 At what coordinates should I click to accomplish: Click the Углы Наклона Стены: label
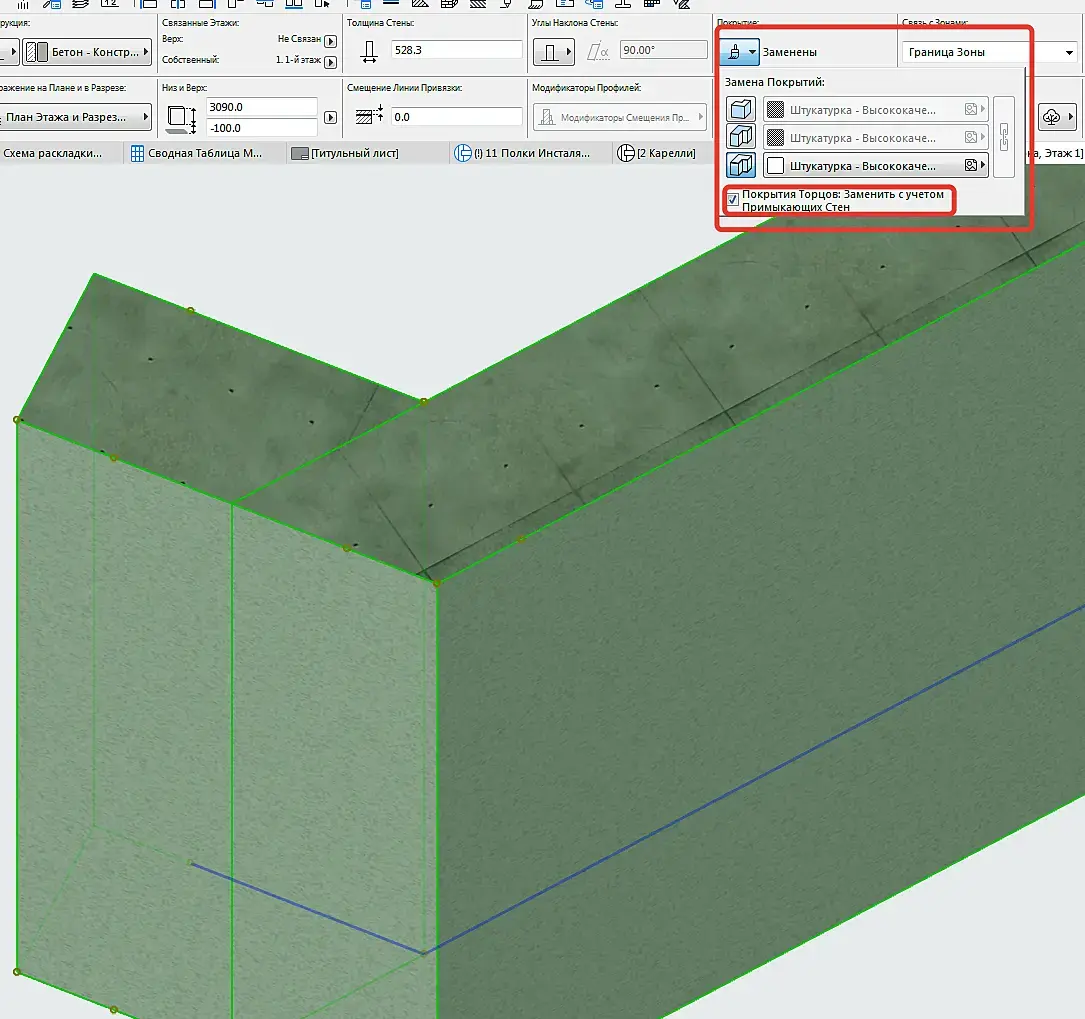(575, 23)
